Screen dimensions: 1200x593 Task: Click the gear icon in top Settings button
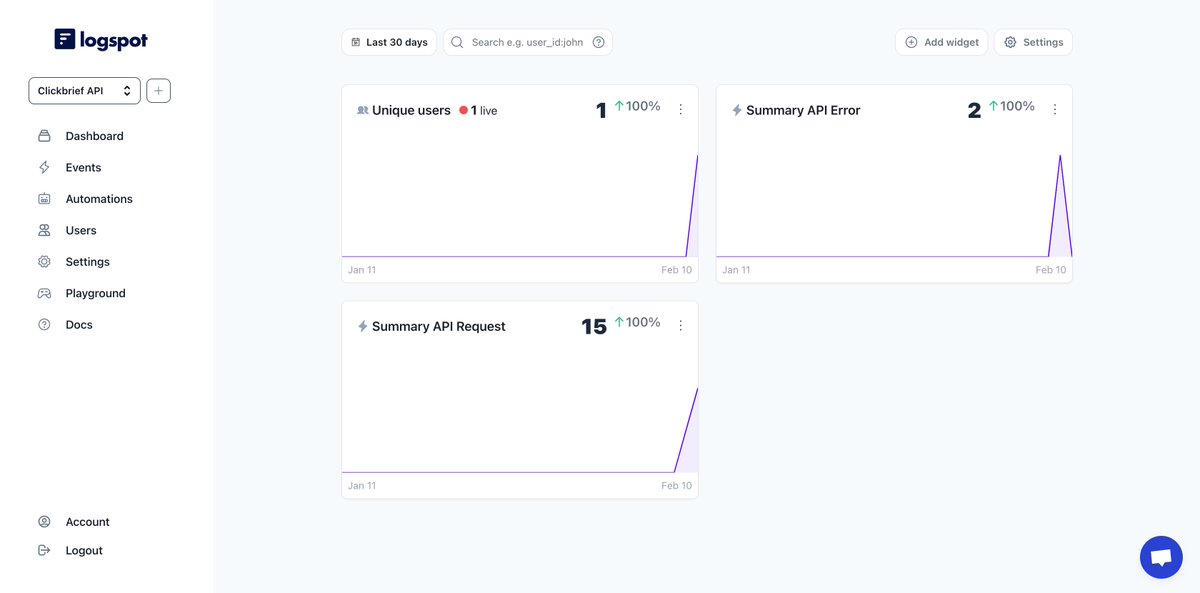coord(1010,42)
